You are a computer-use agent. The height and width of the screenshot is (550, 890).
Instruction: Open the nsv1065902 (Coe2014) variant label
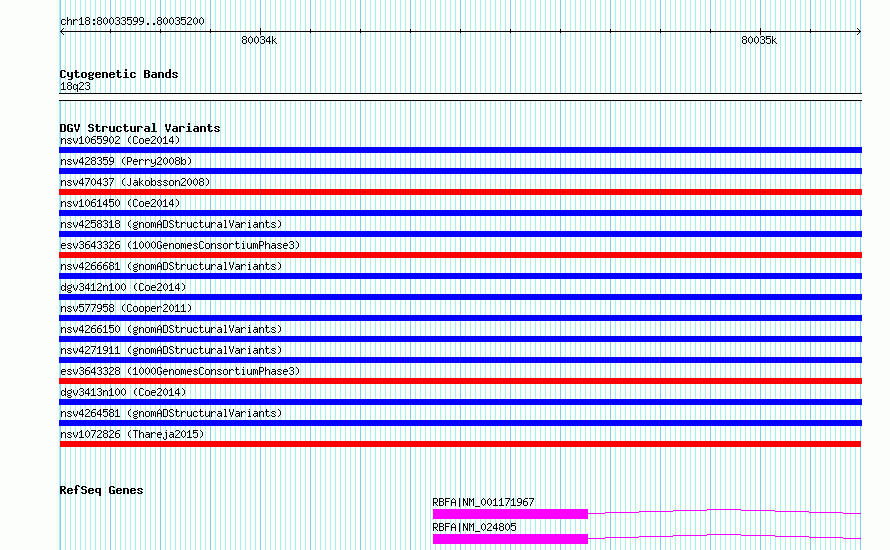tap(120, 140)
